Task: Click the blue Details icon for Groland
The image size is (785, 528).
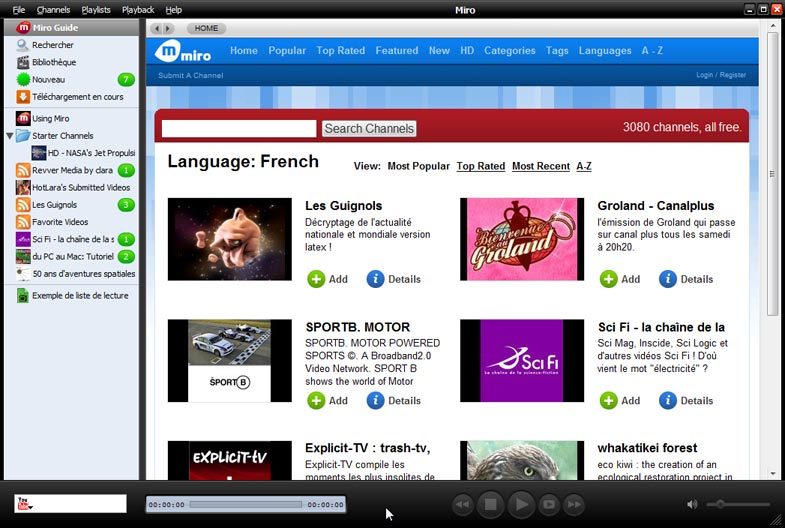Action: pos(668,279)
